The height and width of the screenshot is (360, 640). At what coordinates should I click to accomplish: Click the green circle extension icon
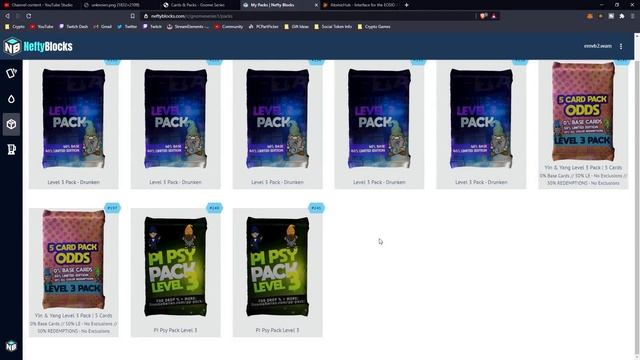(600, 16)
